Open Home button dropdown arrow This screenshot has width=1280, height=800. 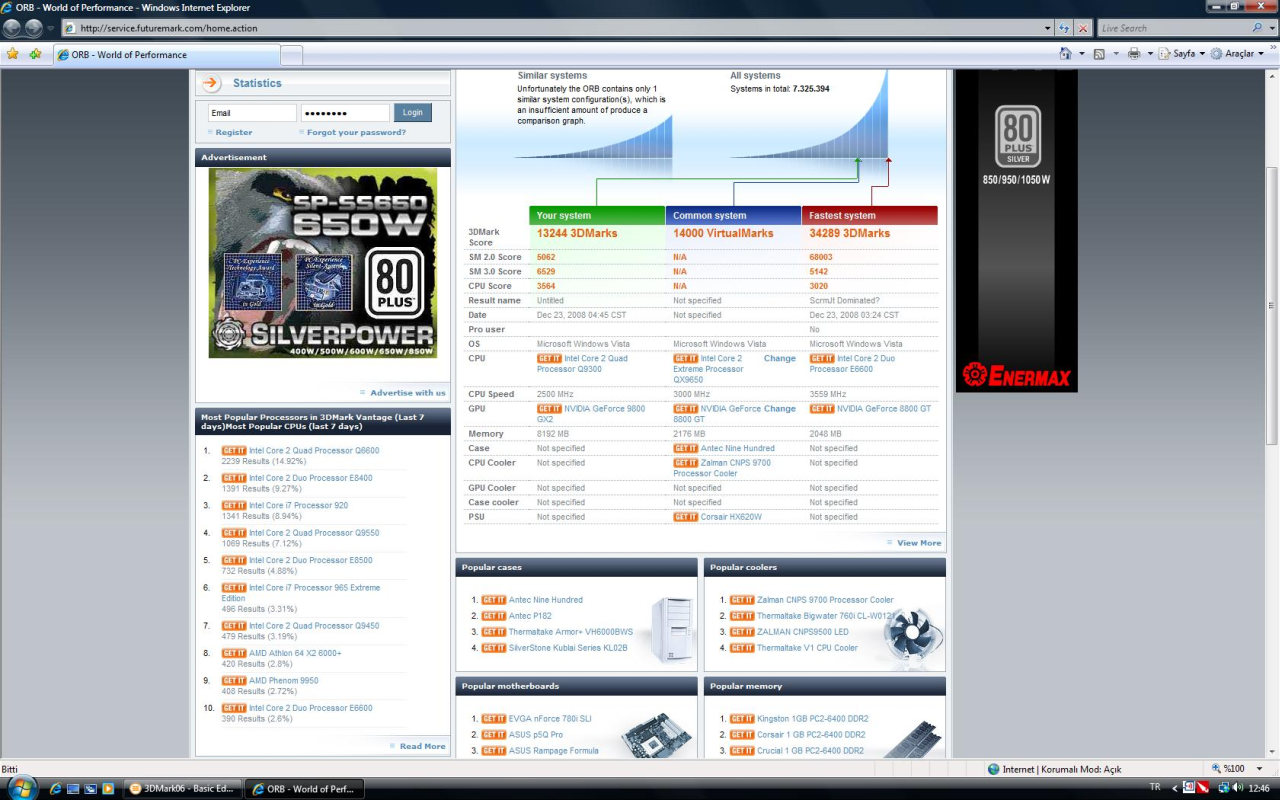click(x=1082, y=54)
